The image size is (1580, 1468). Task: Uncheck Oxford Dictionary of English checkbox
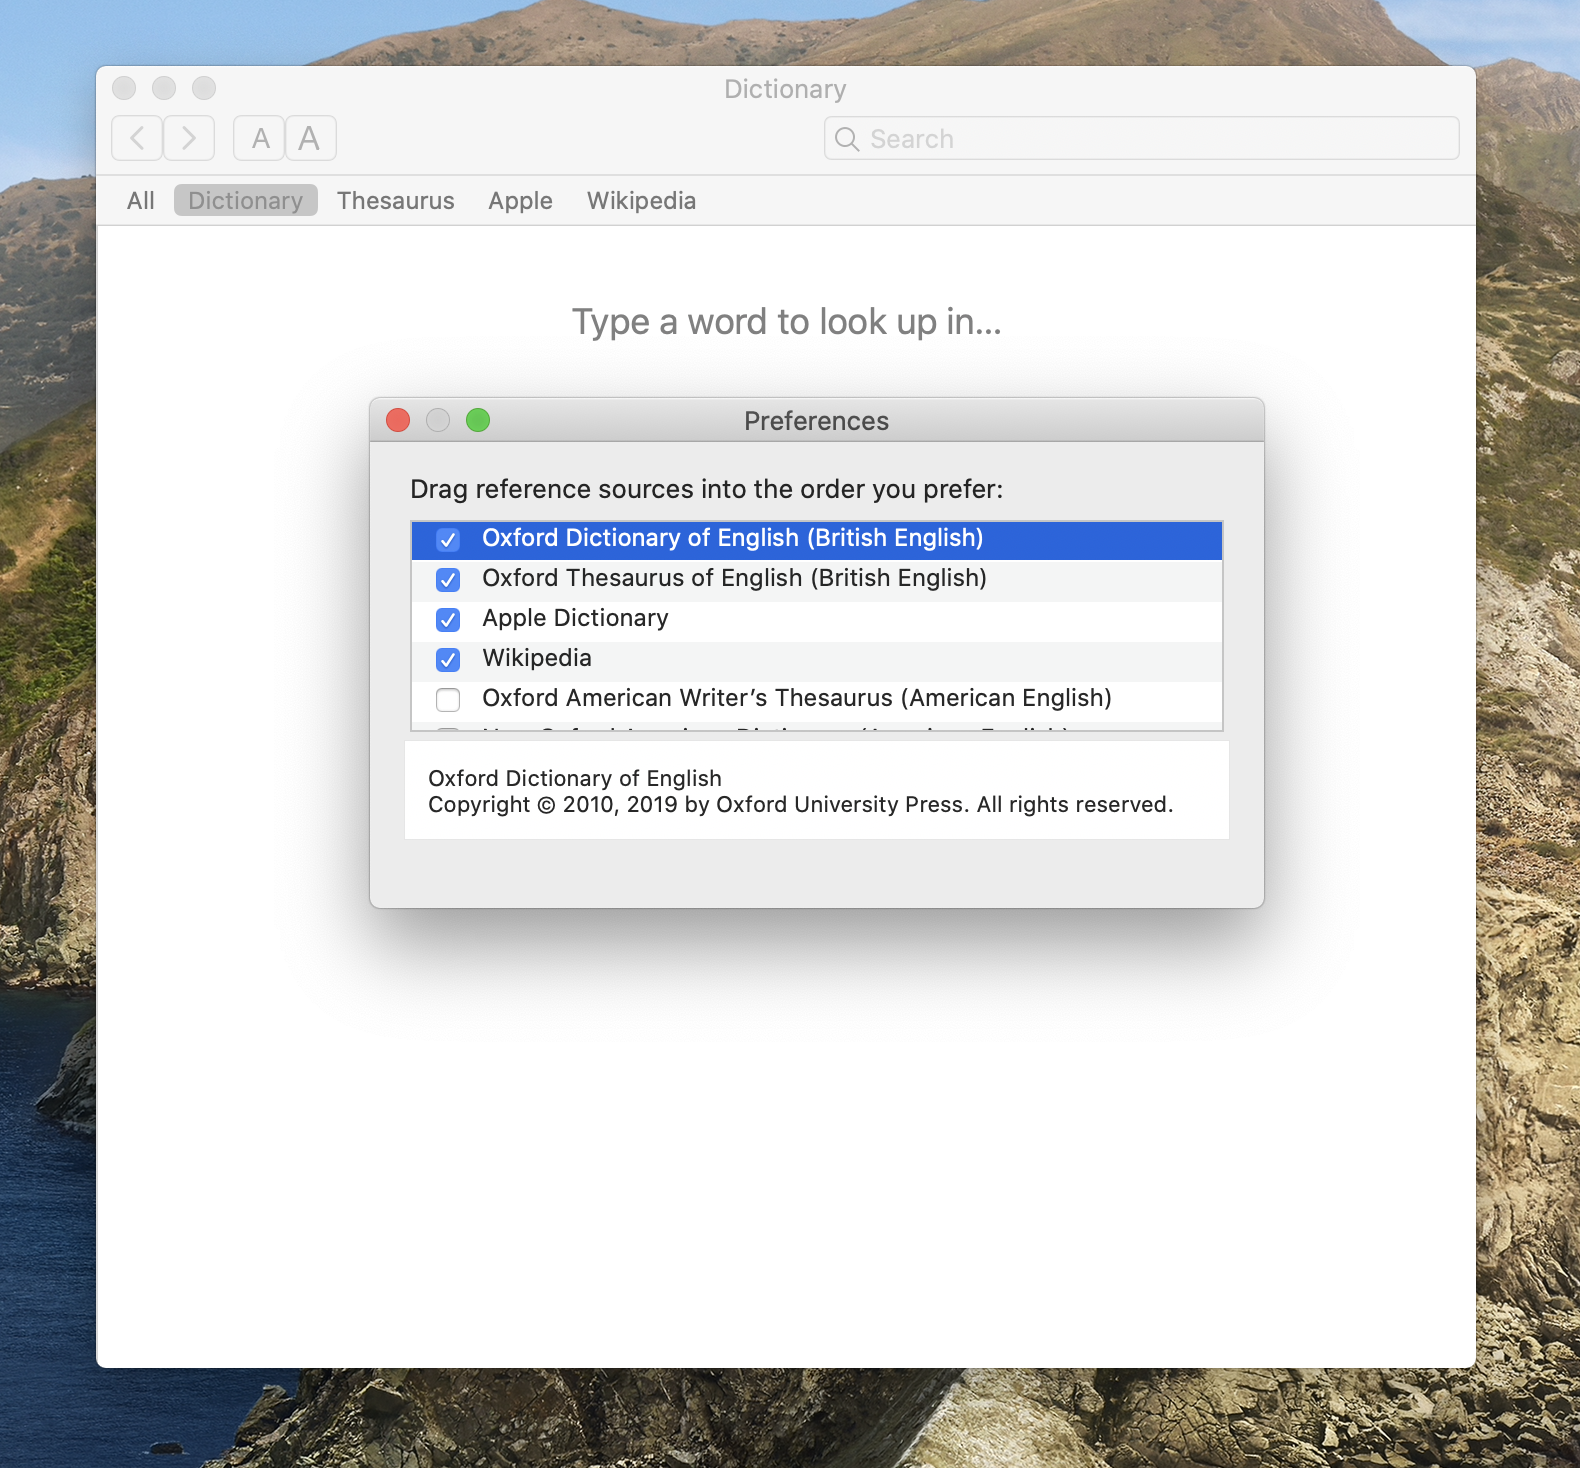click(448, 540)
